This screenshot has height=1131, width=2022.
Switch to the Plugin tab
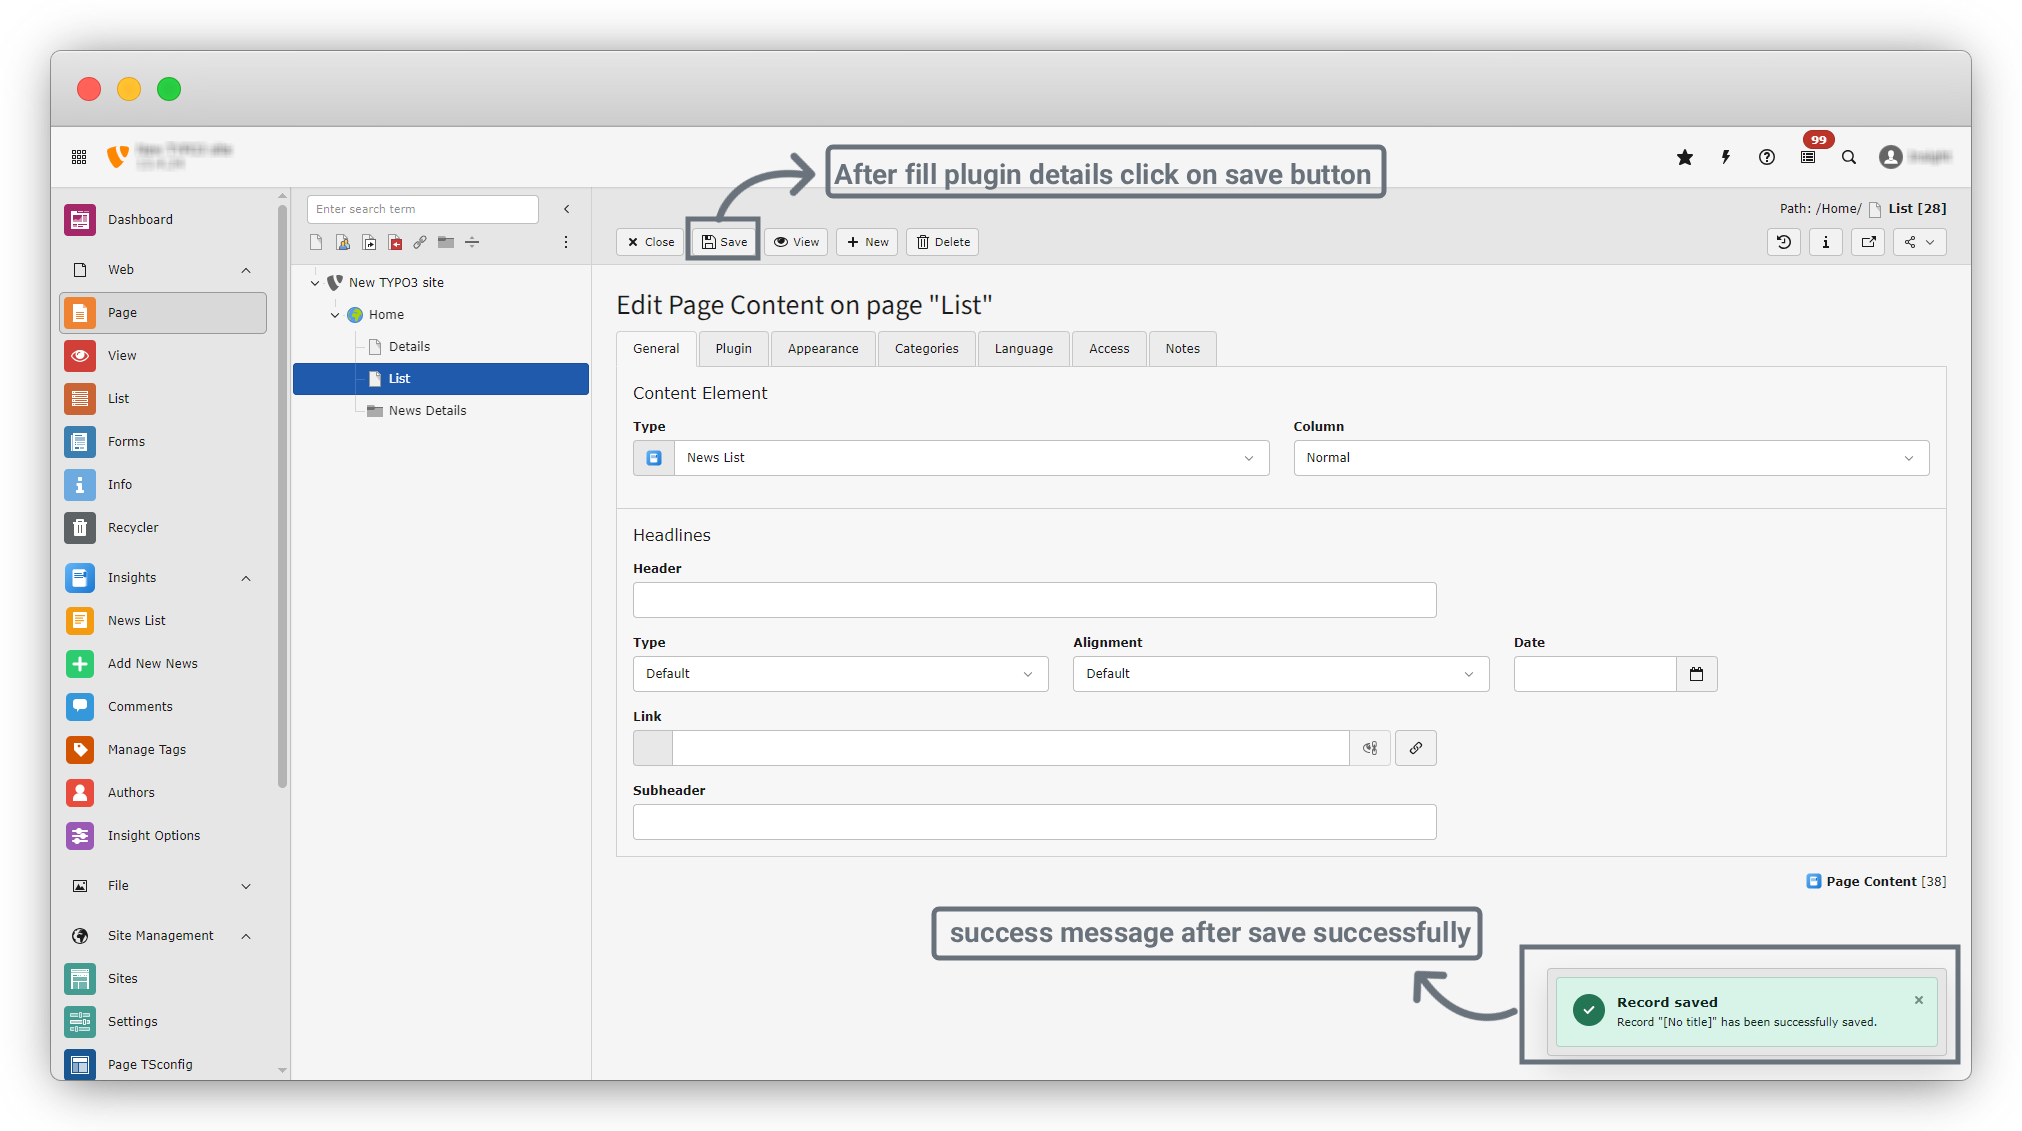[733, 348]
